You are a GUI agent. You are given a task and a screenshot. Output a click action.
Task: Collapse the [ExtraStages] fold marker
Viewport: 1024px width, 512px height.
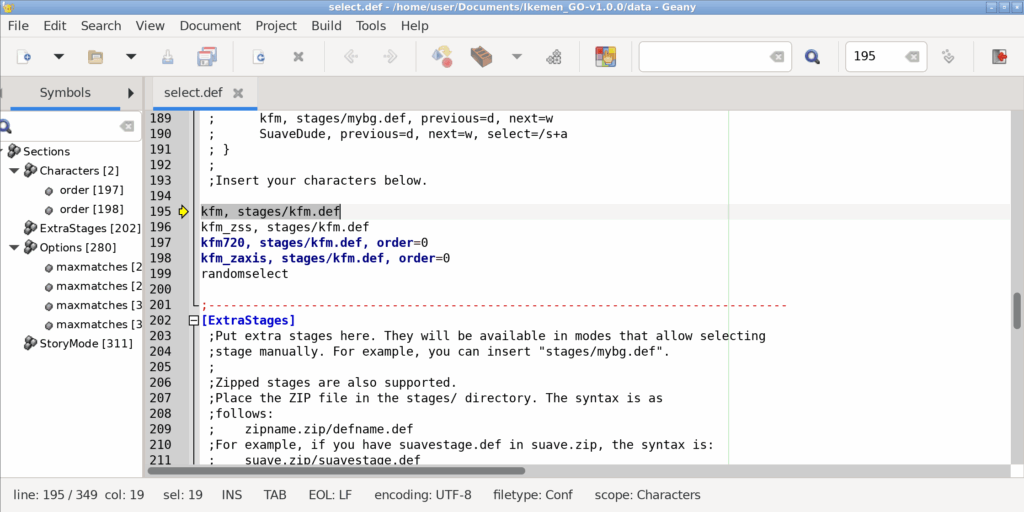click(193, 321)
